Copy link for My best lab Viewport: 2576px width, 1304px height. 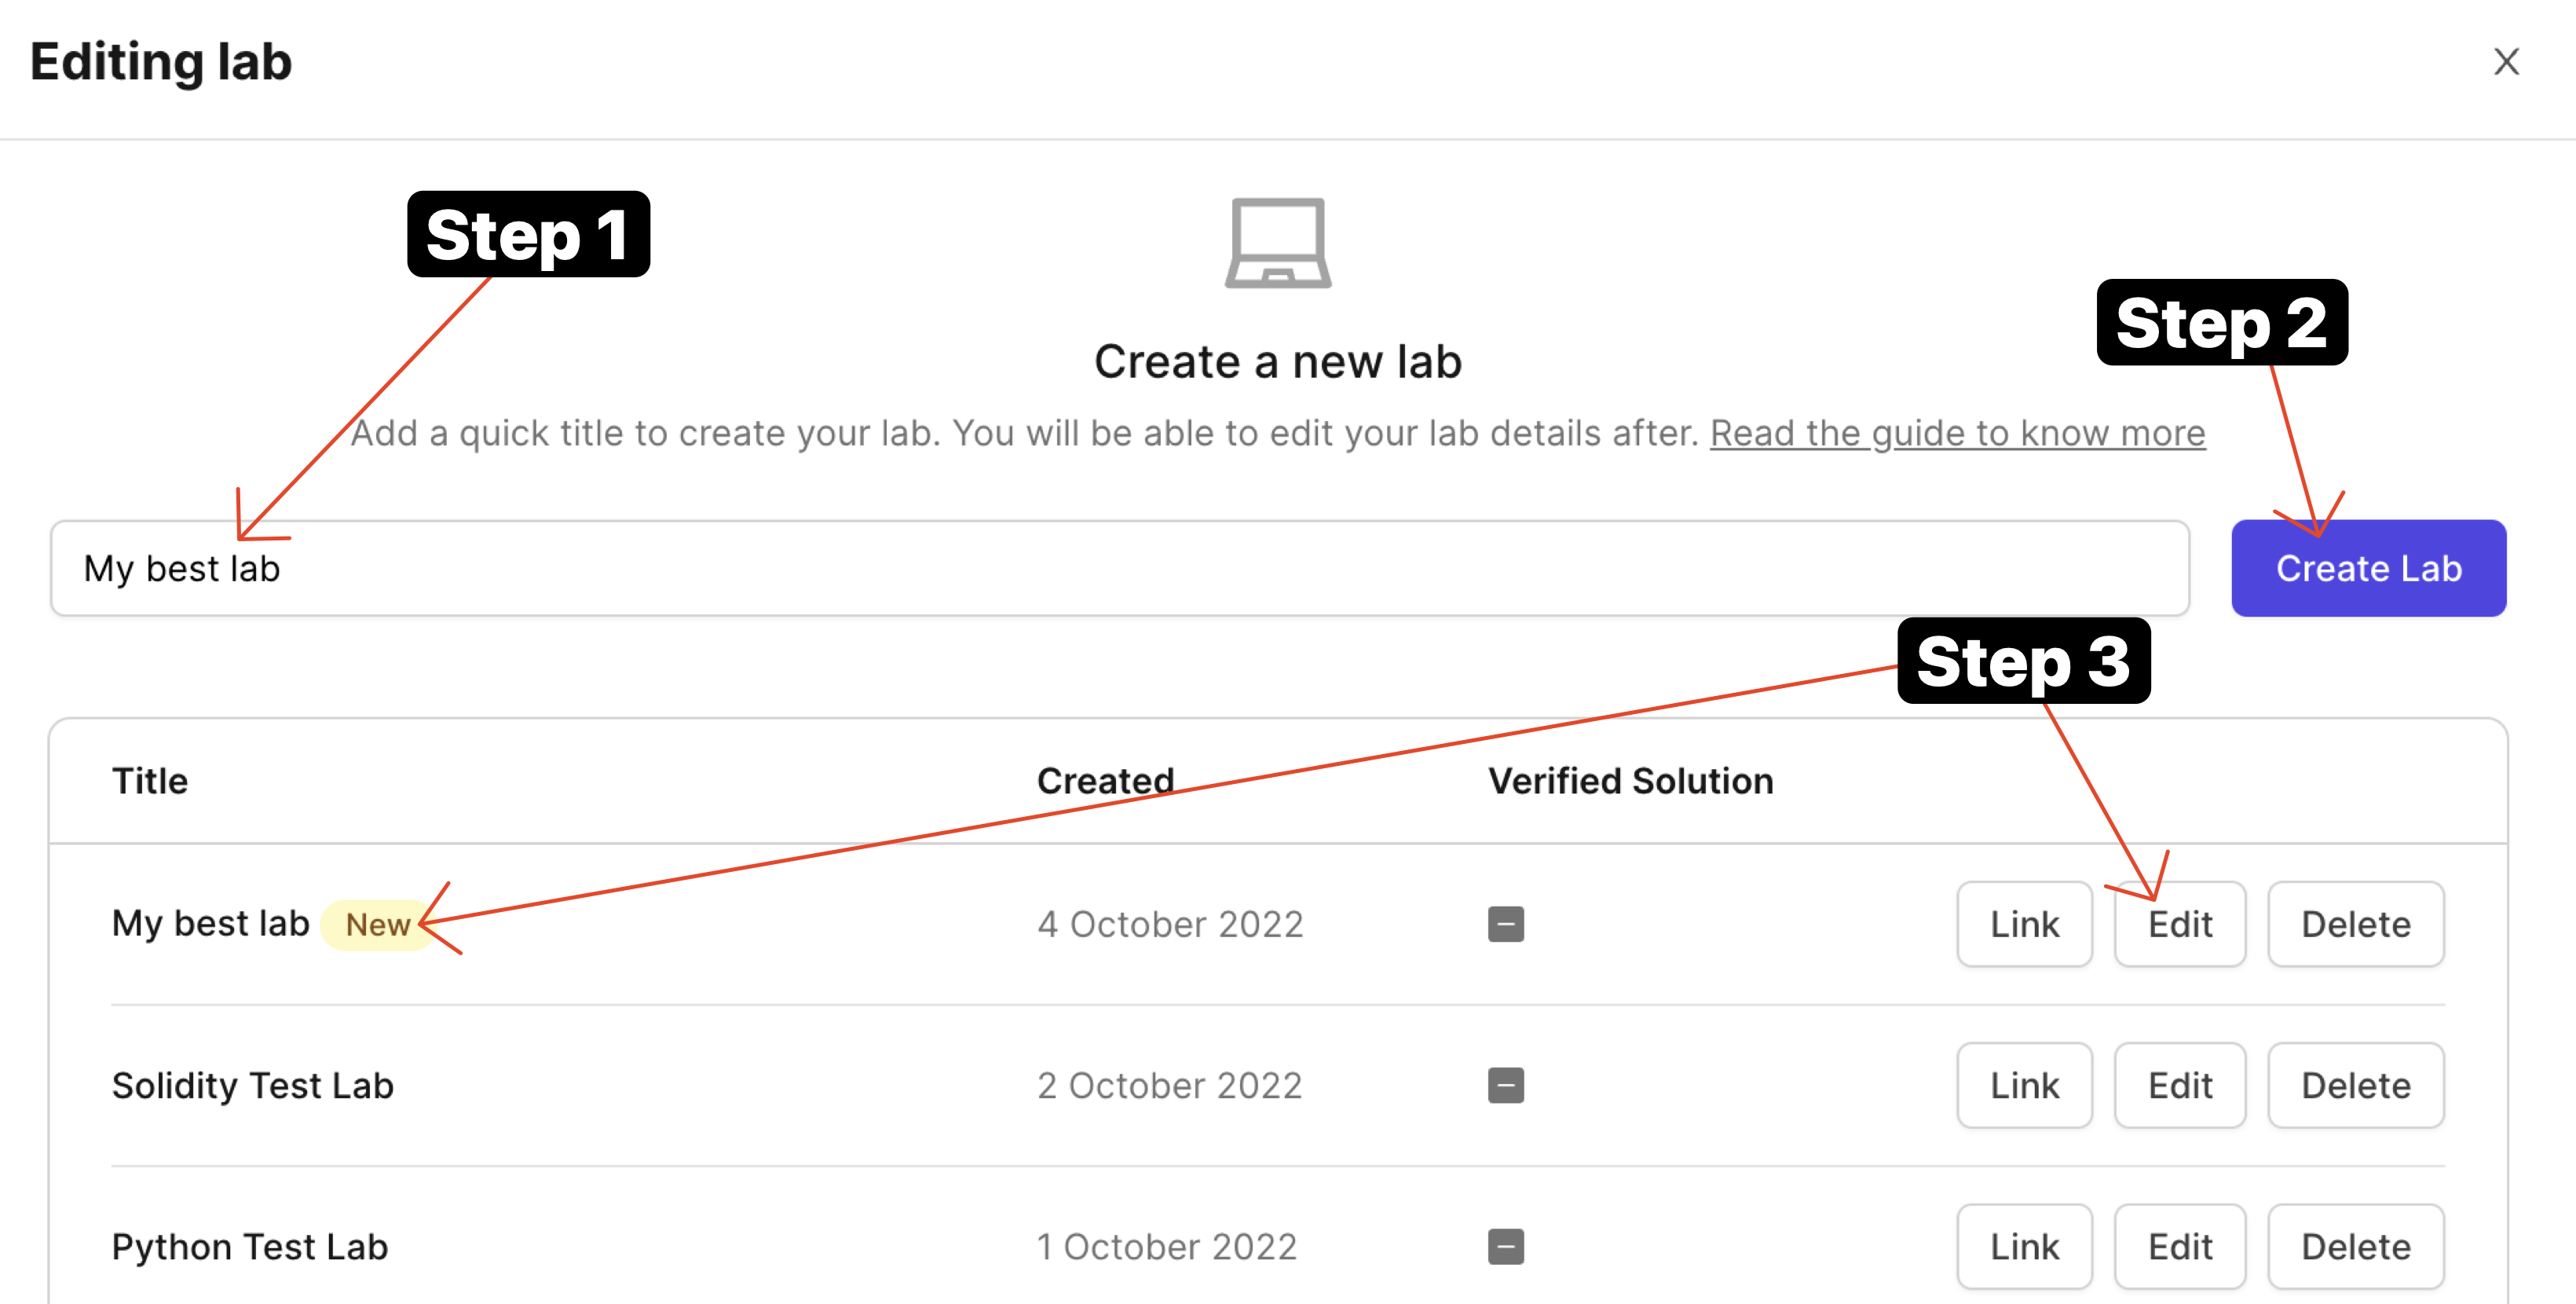(x=2024, y=924)
